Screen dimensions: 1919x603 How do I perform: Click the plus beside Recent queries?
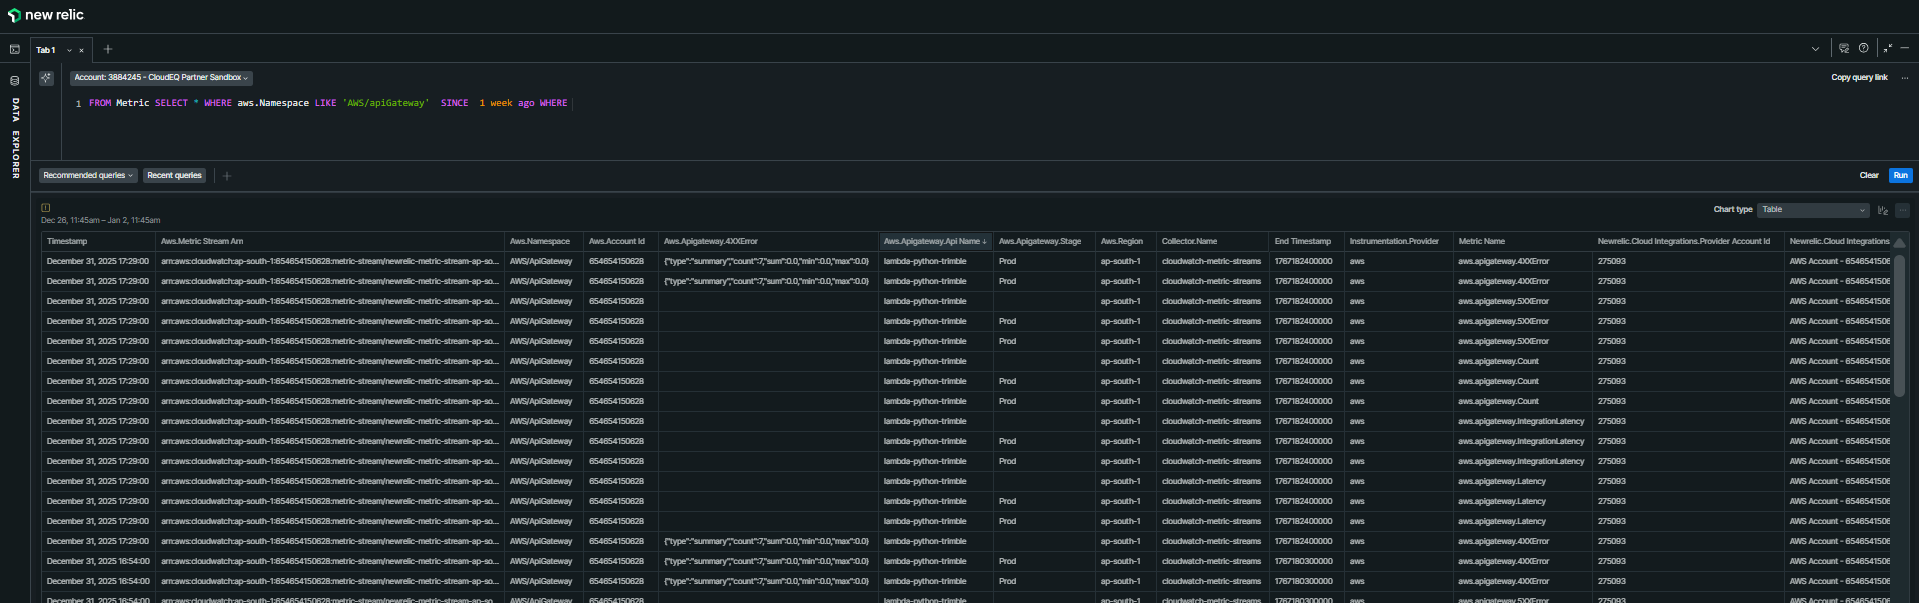tap(227, 176)
